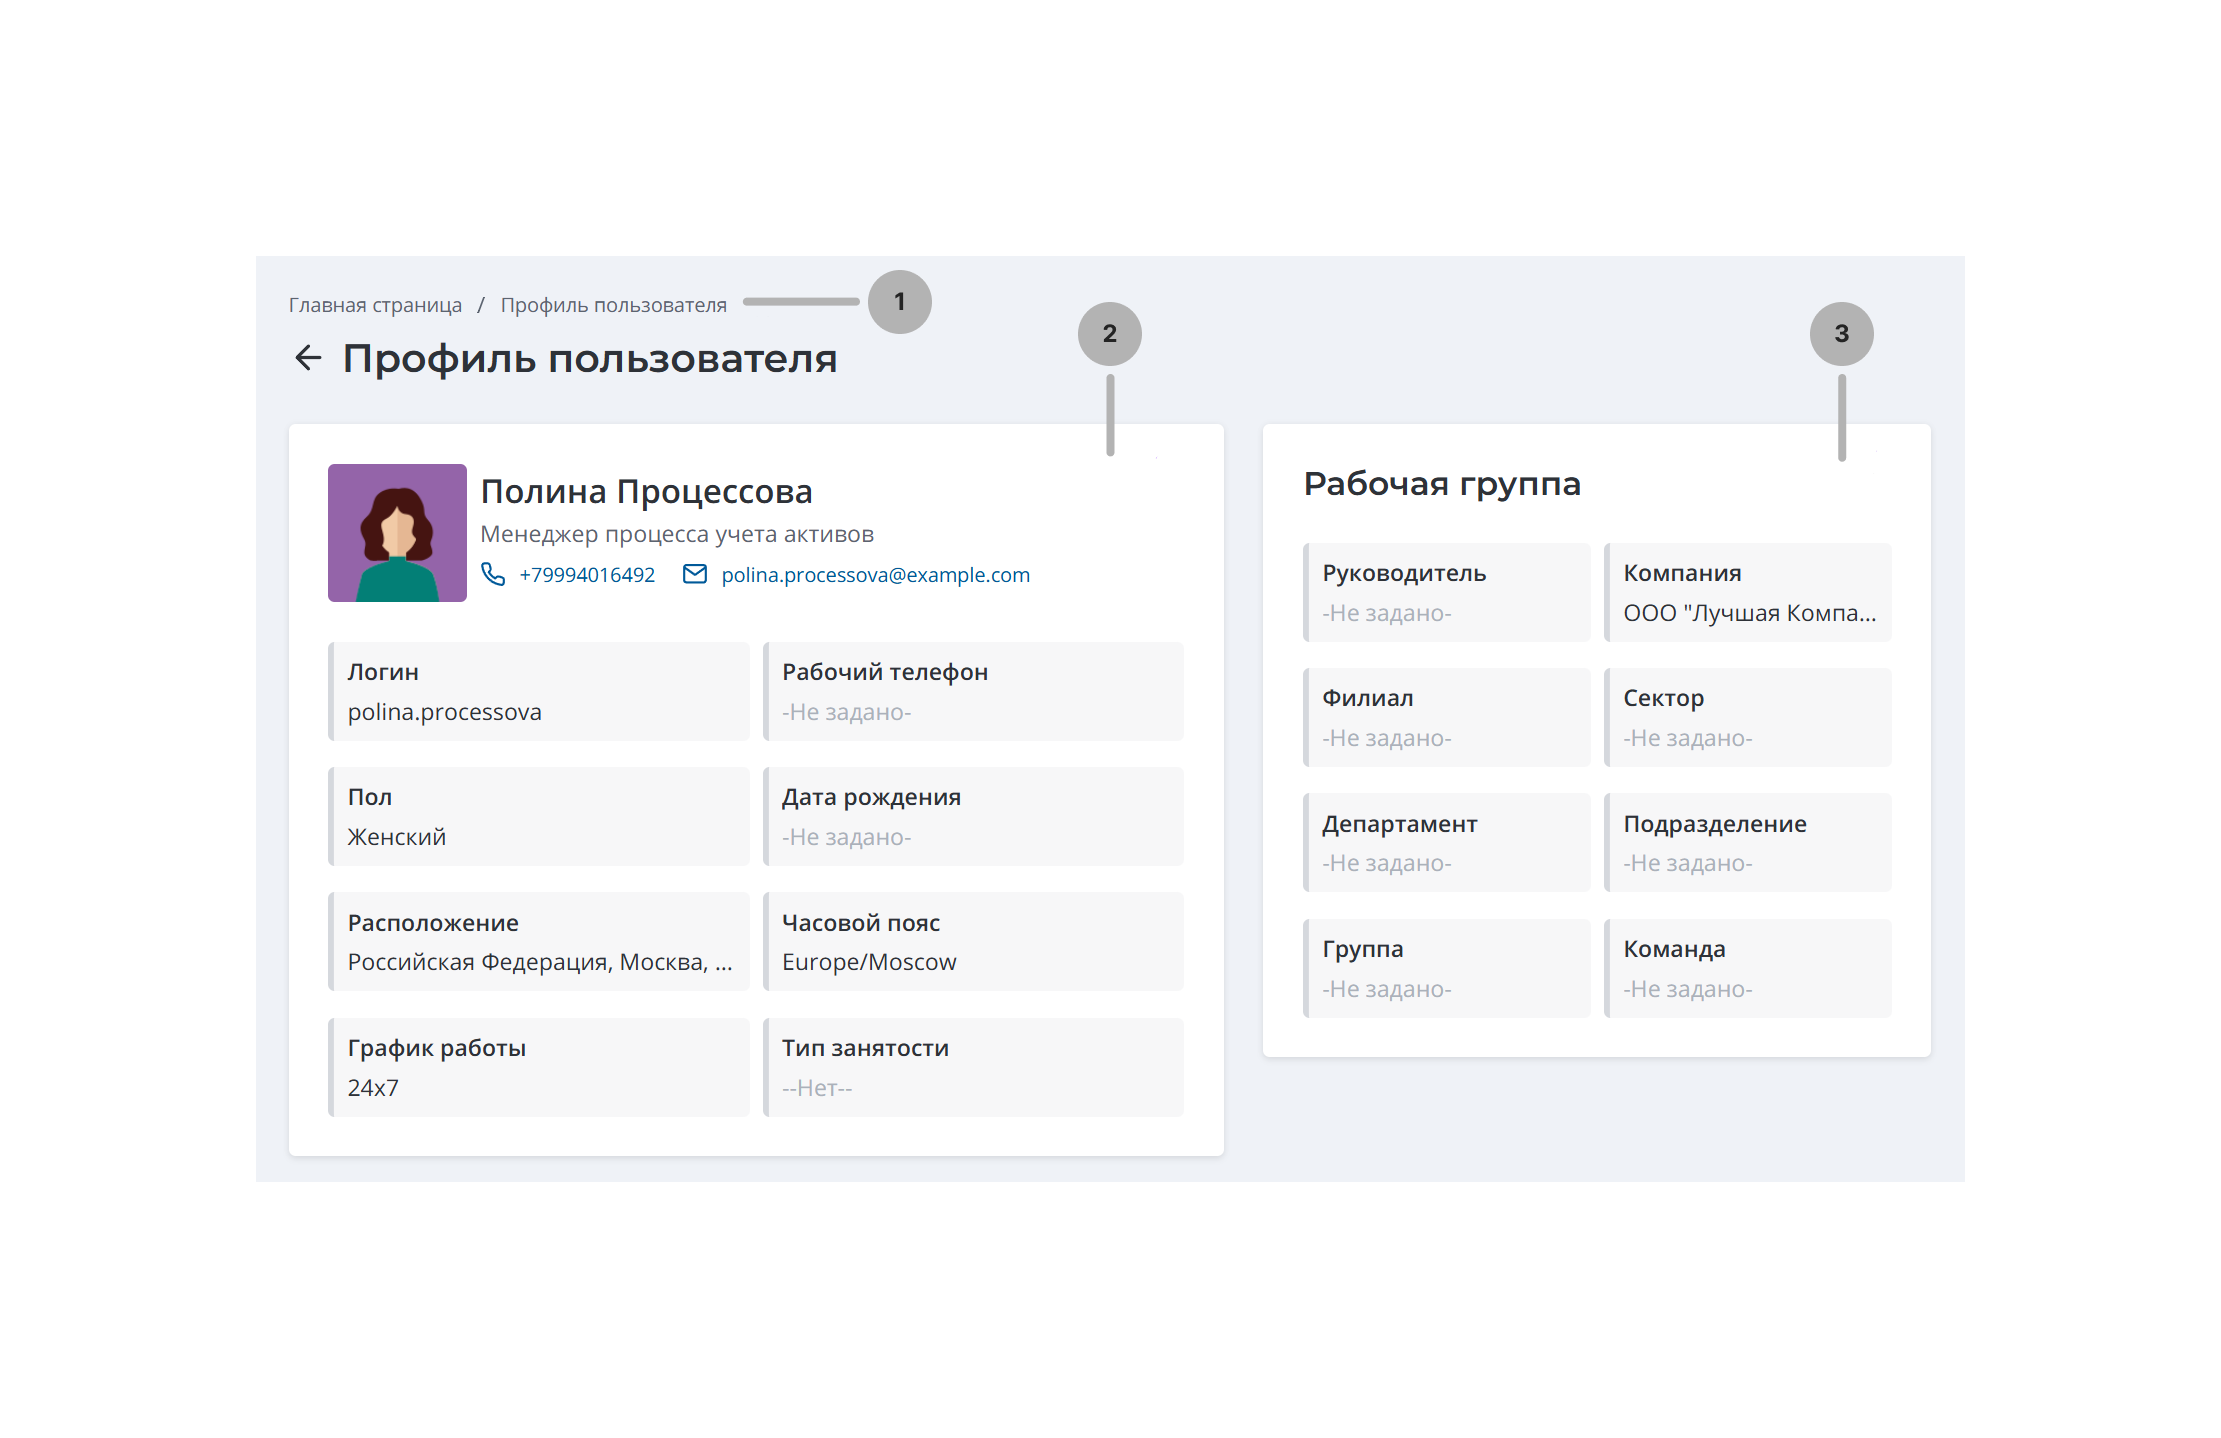This screenshot has height=1438, width=2221.
Task: Open the Главная страница breadcrumb link
Action: (375, 305)
